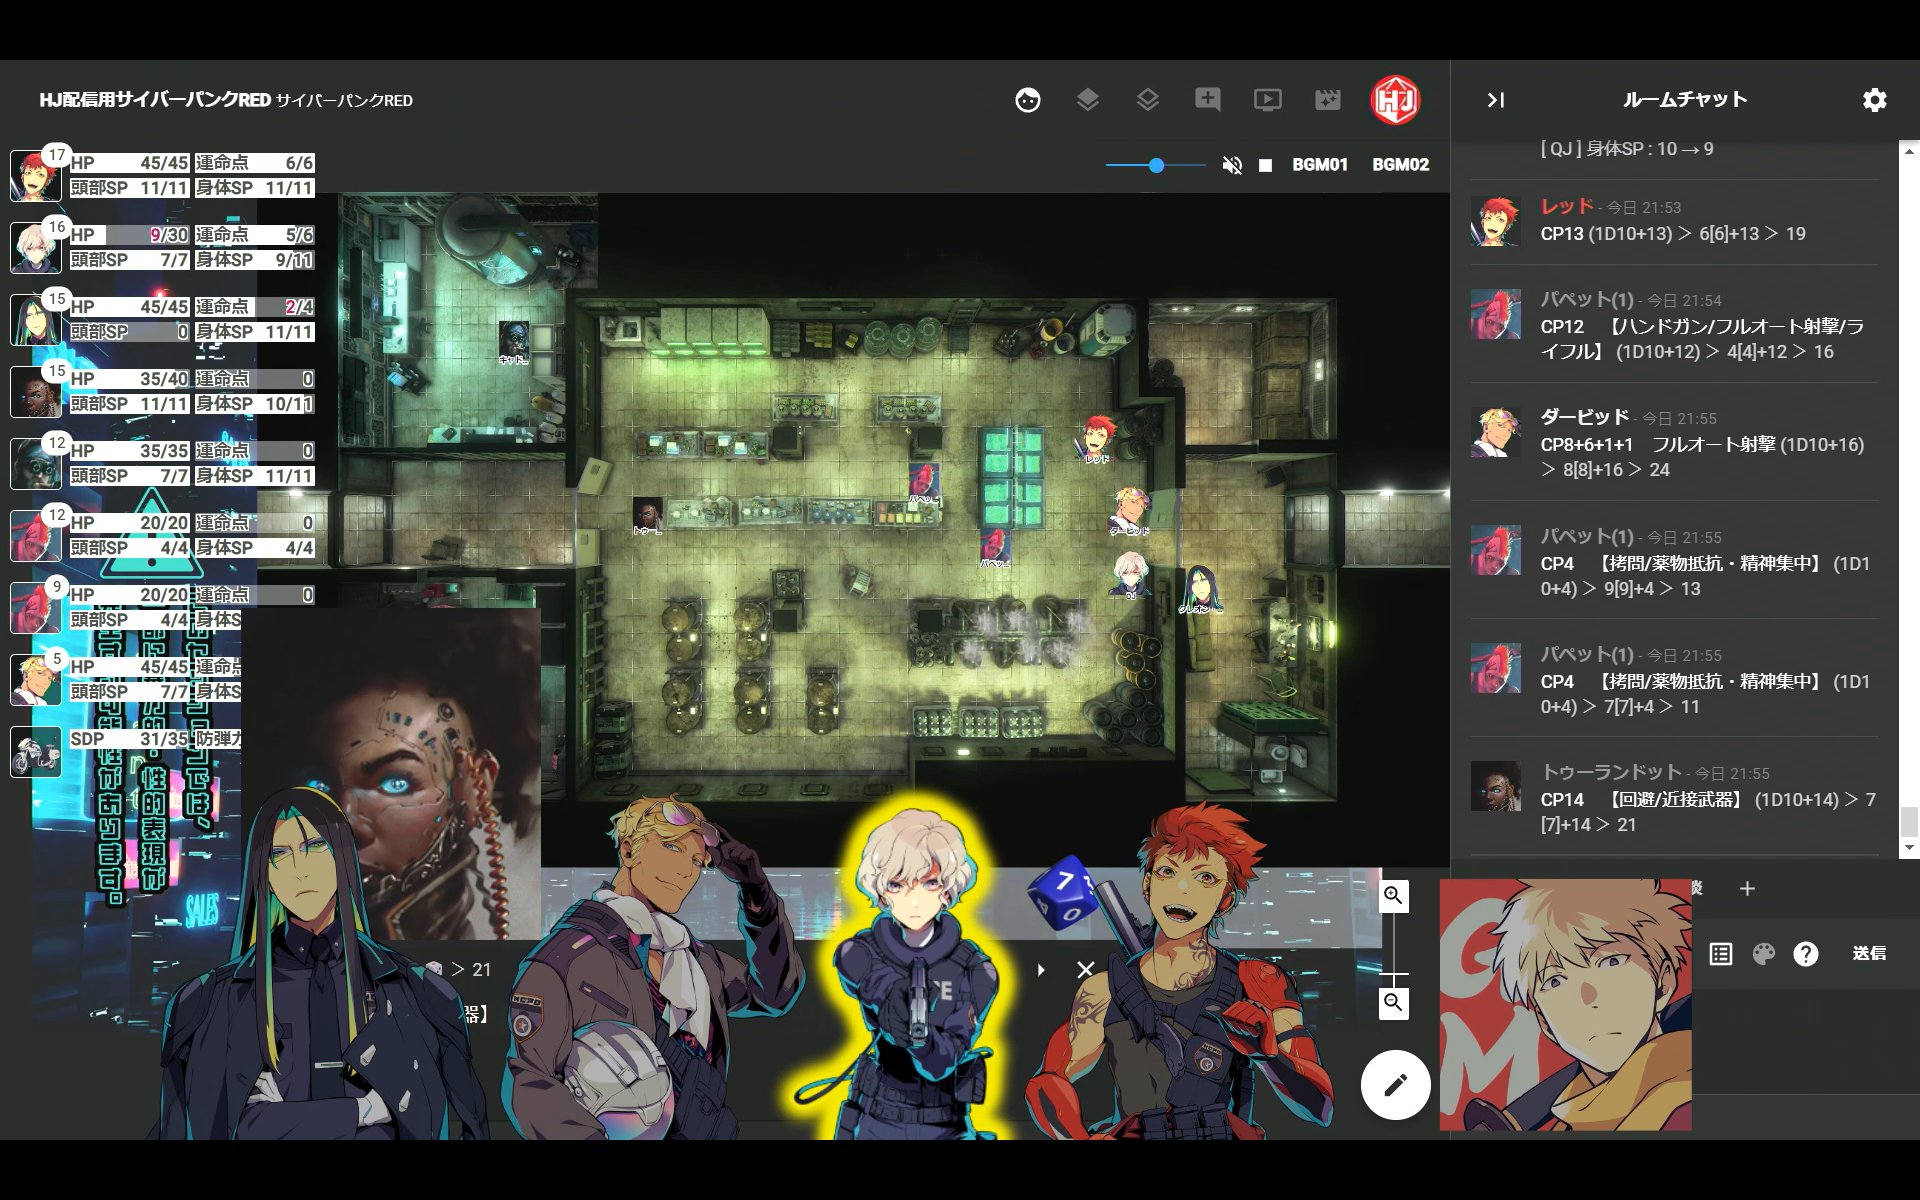Open the background layers outline icon
Viewport: 1920px width, 1200px height.
1147,100
